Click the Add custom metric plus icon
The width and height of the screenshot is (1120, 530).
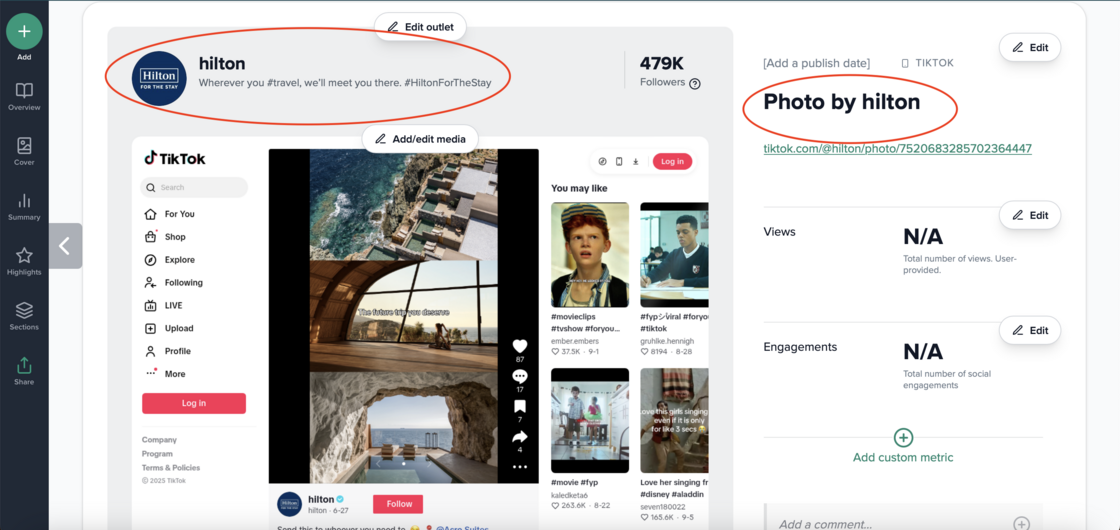(x=903, y=437)
